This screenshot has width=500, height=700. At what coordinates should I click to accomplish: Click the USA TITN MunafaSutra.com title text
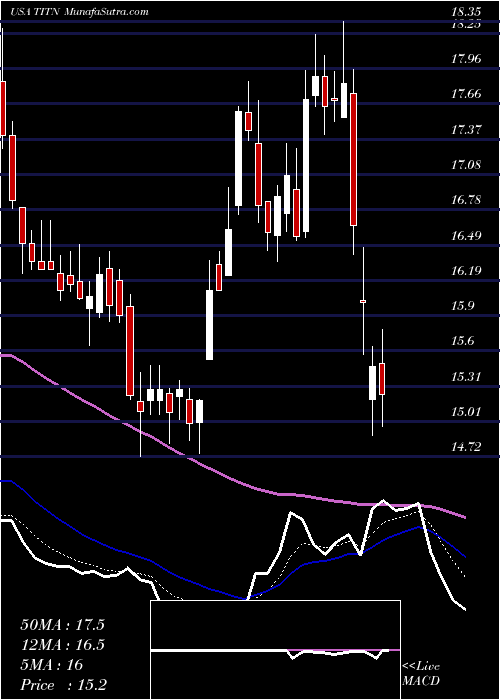81,12
